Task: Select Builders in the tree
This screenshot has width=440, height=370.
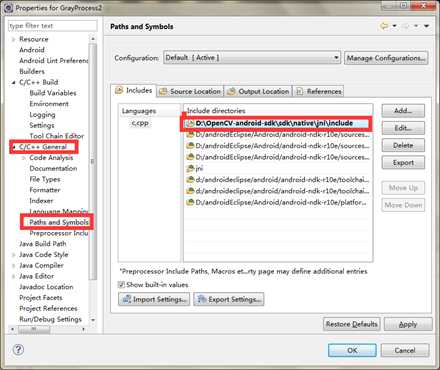Action: pyautogui.click(x=32, y=71)
